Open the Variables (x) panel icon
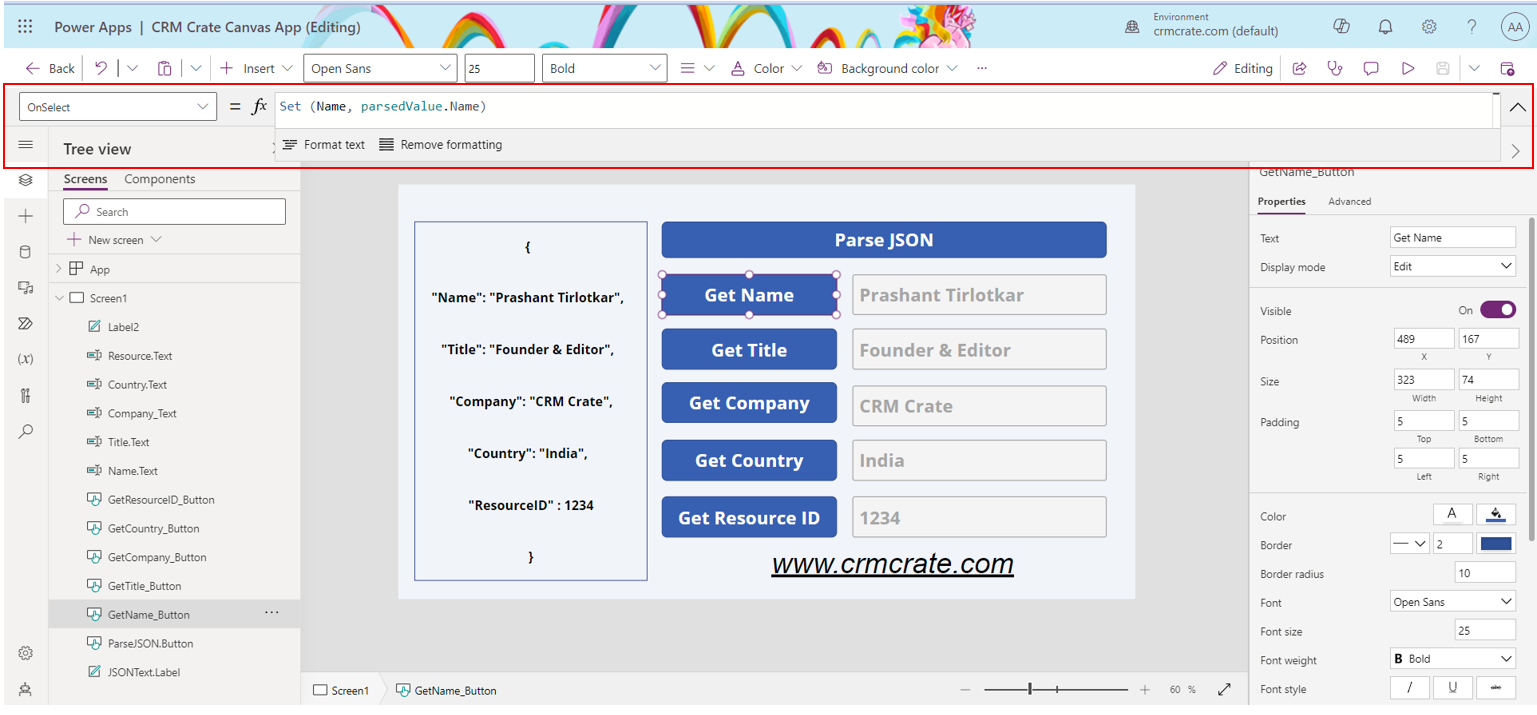The height and width of the screenshot is (715, 1537). coord(26,359)
